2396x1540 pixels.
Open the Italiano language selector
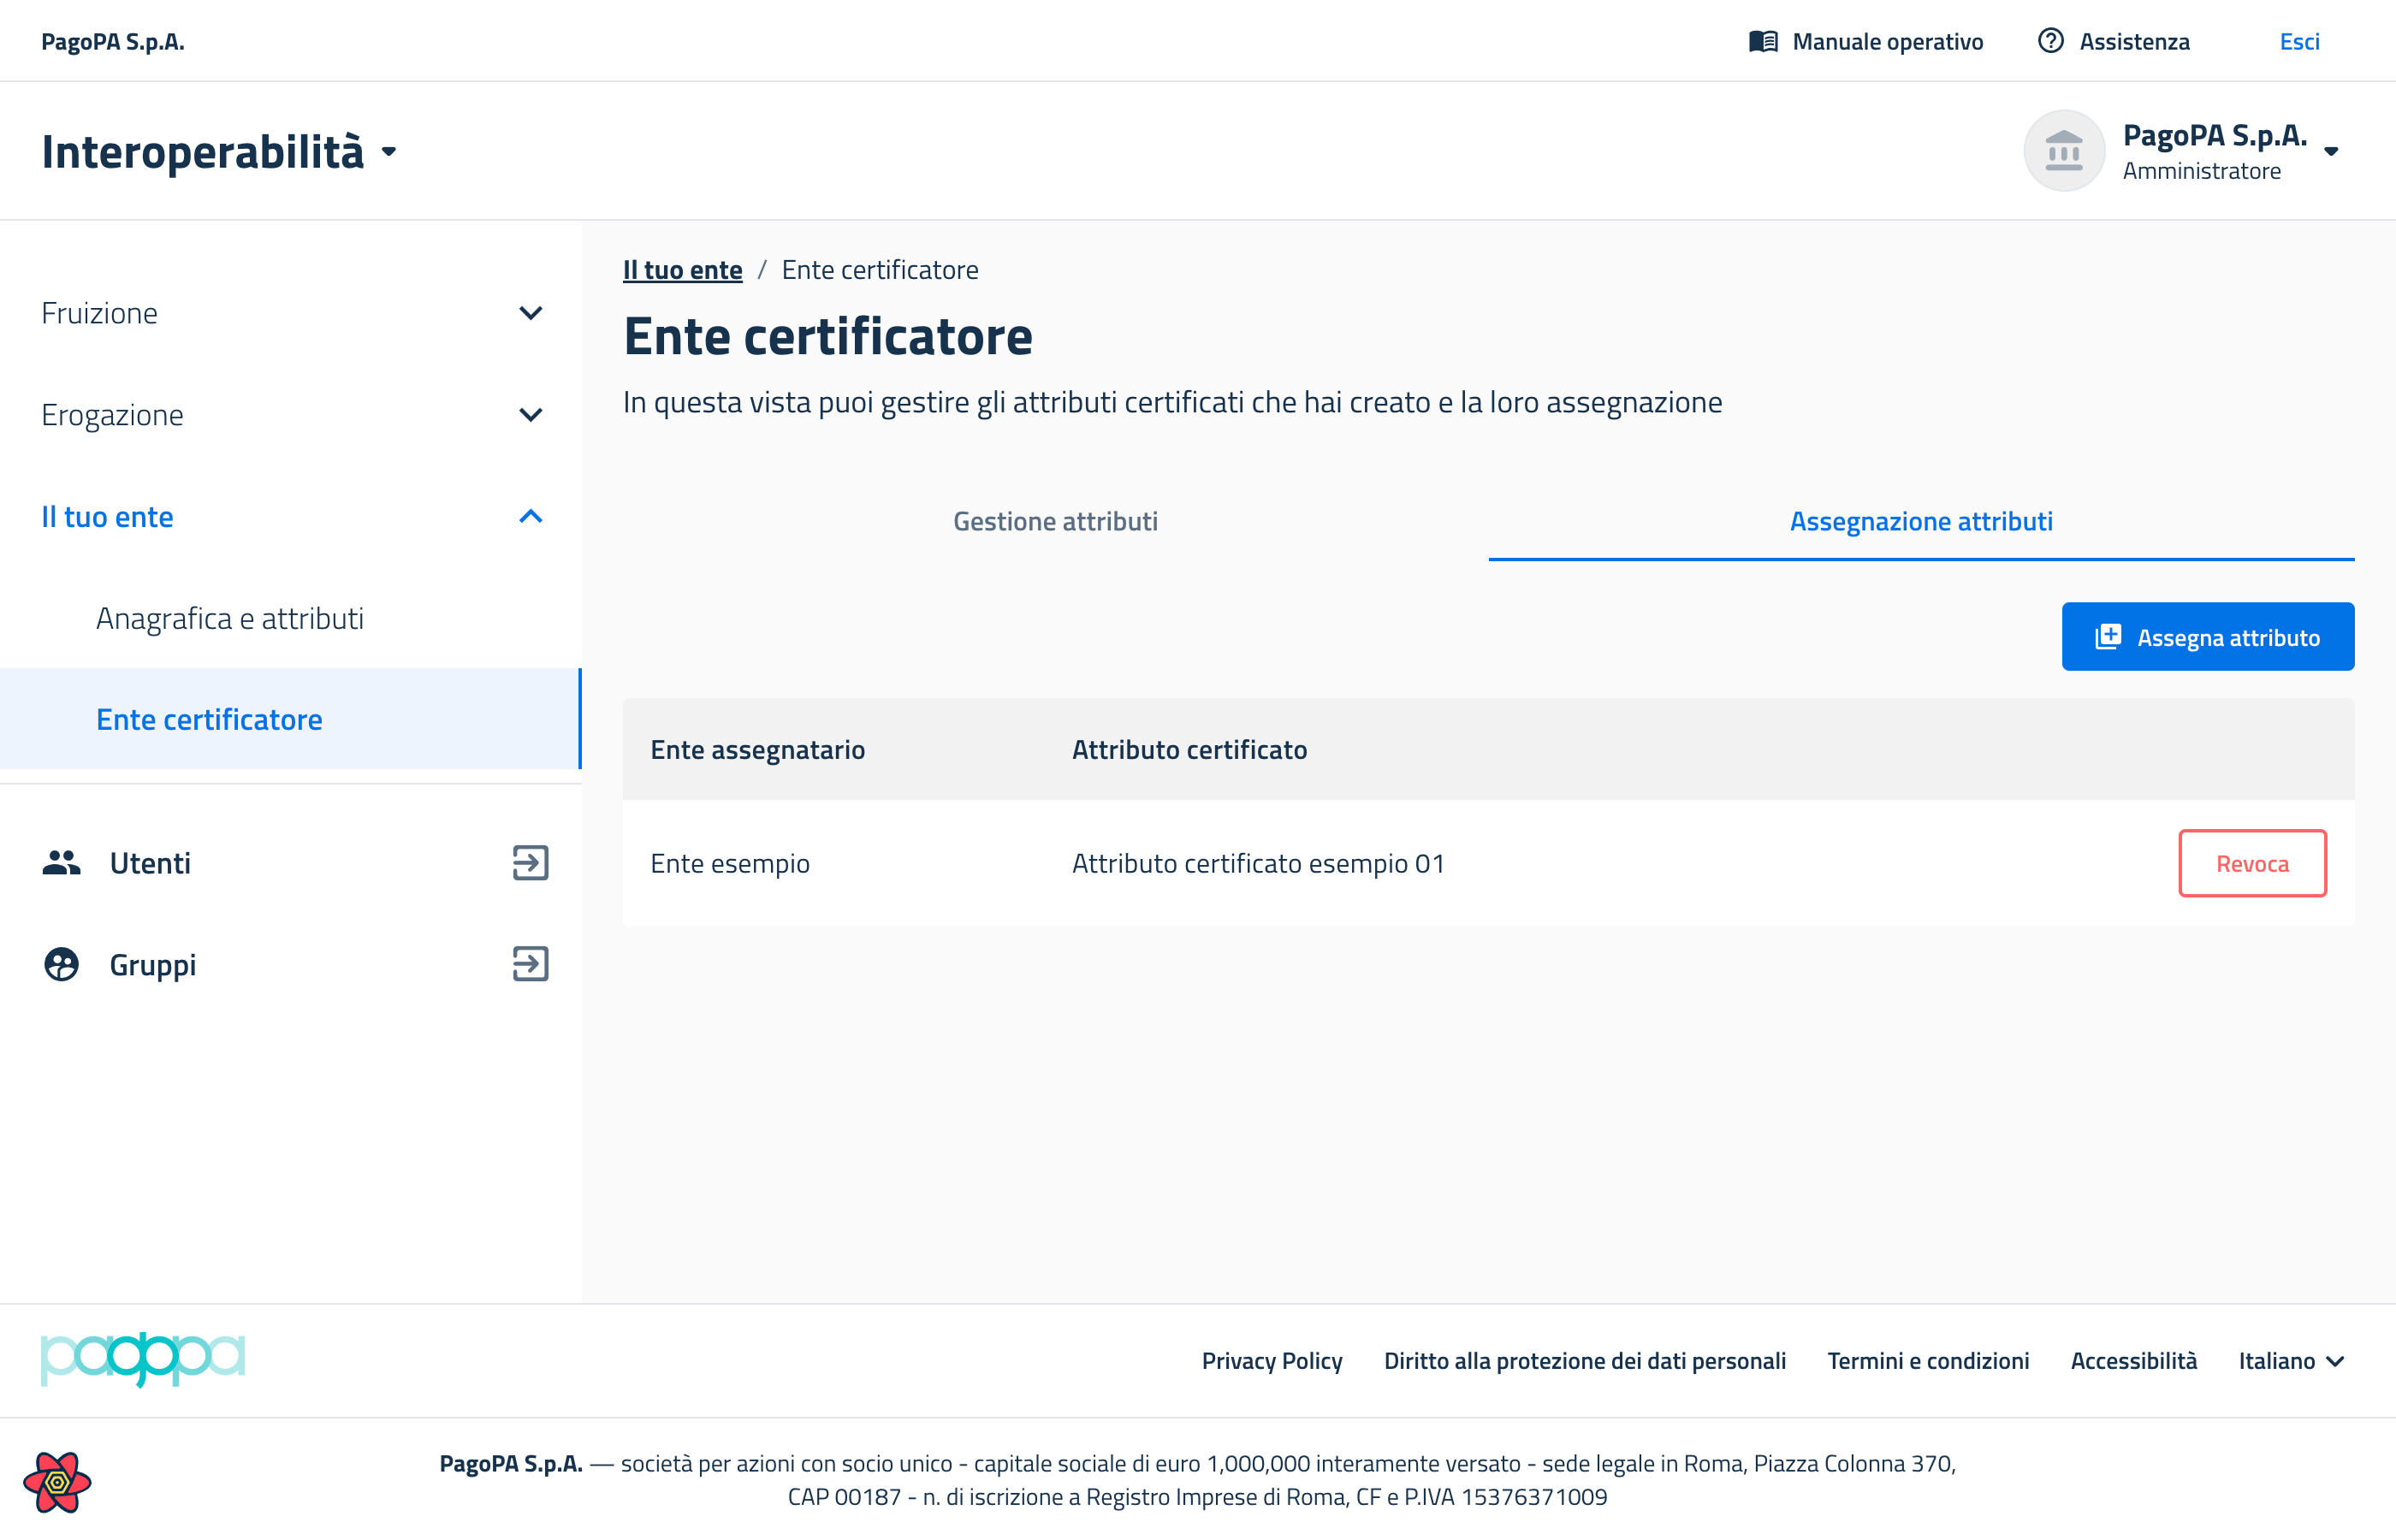[2291, 1361]
